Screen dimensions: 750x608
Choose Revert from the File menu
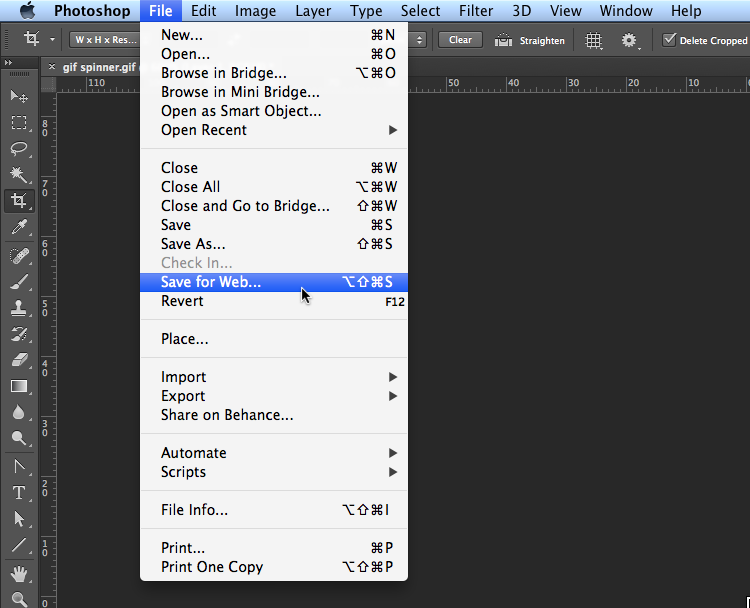[x=274, y=301]
